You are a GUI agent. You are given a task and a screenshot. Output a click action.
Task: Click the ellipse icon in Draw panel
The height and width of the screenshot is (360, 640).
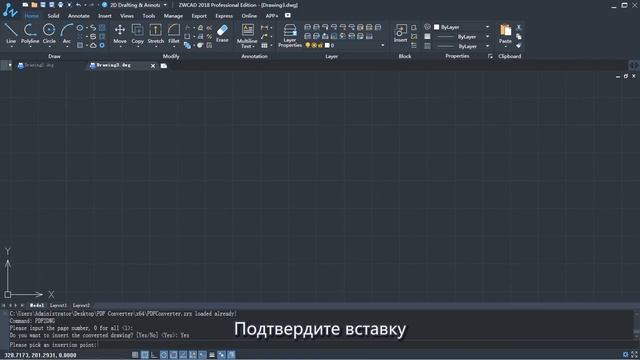click(80, 28)
